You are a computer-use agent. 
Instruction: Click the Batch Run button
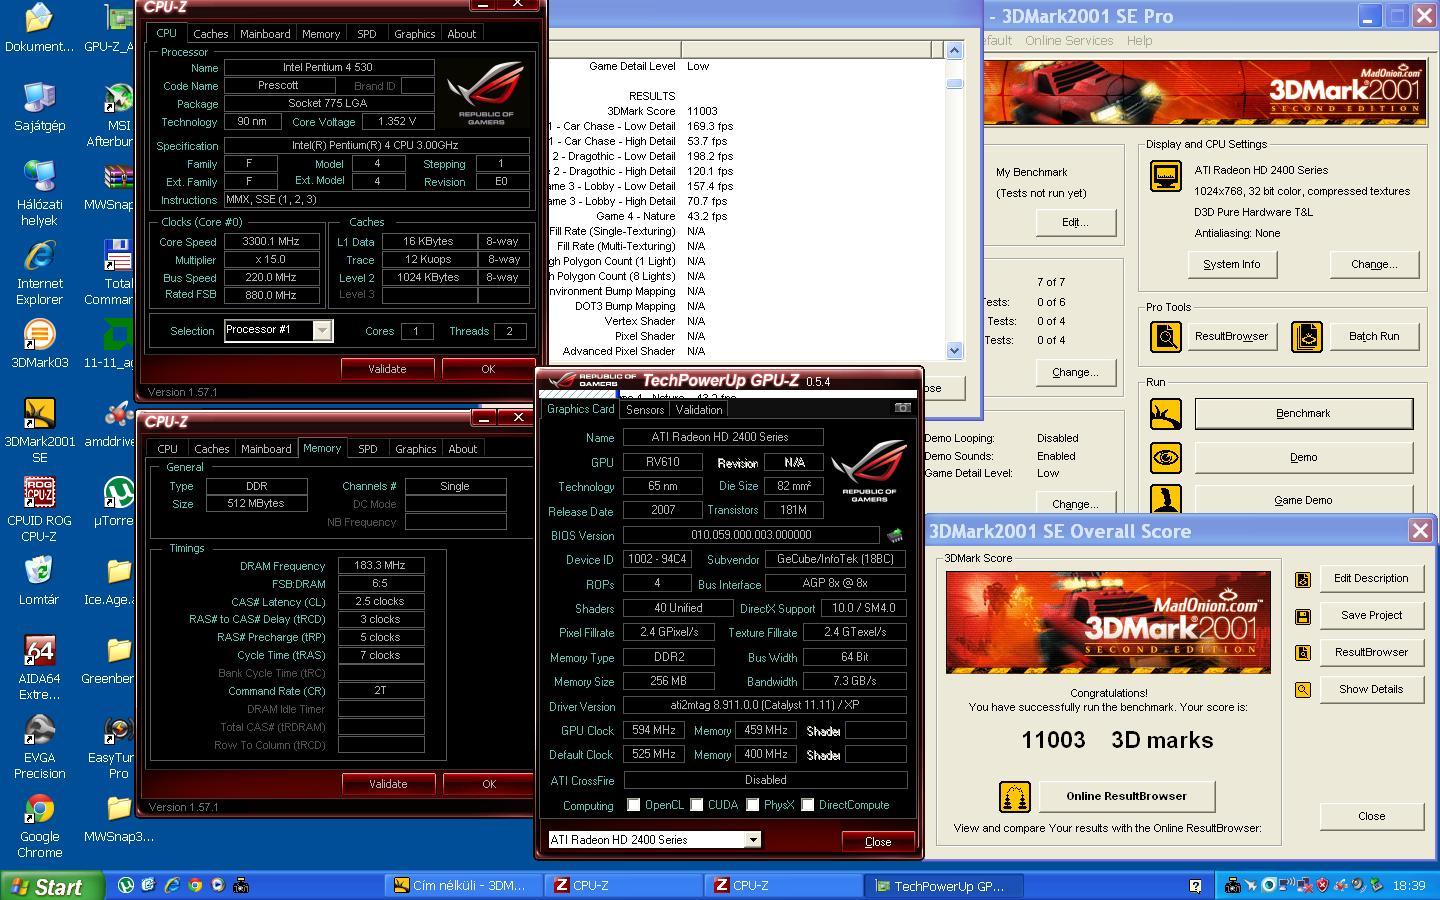pos(1373,337)
